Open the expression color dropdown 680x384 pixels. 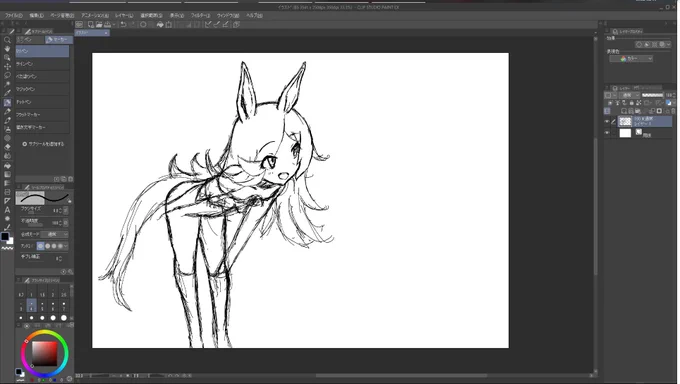(631, 59)
